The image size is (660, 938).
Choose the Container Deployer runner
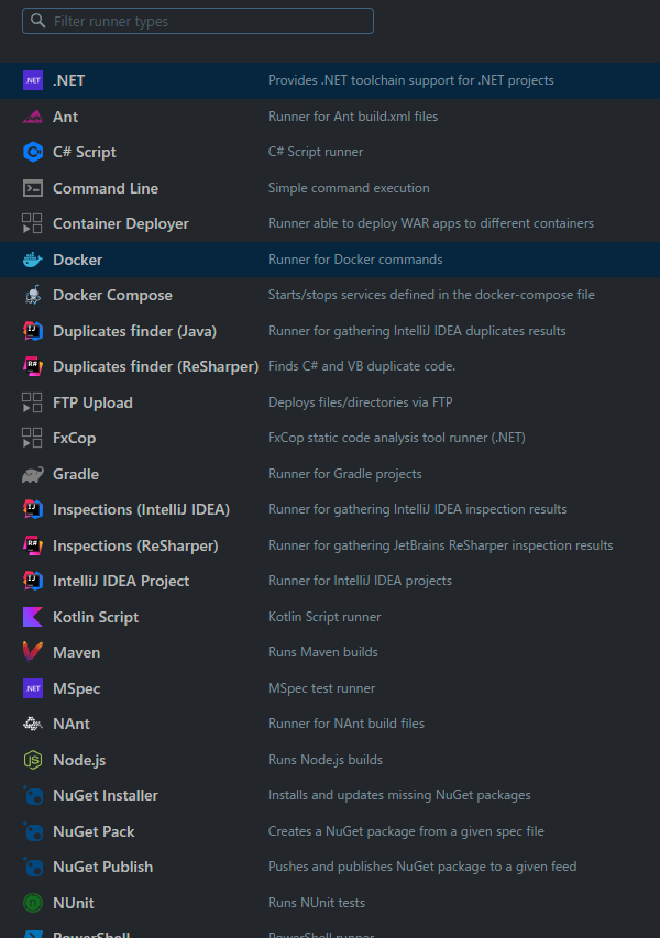120,224
